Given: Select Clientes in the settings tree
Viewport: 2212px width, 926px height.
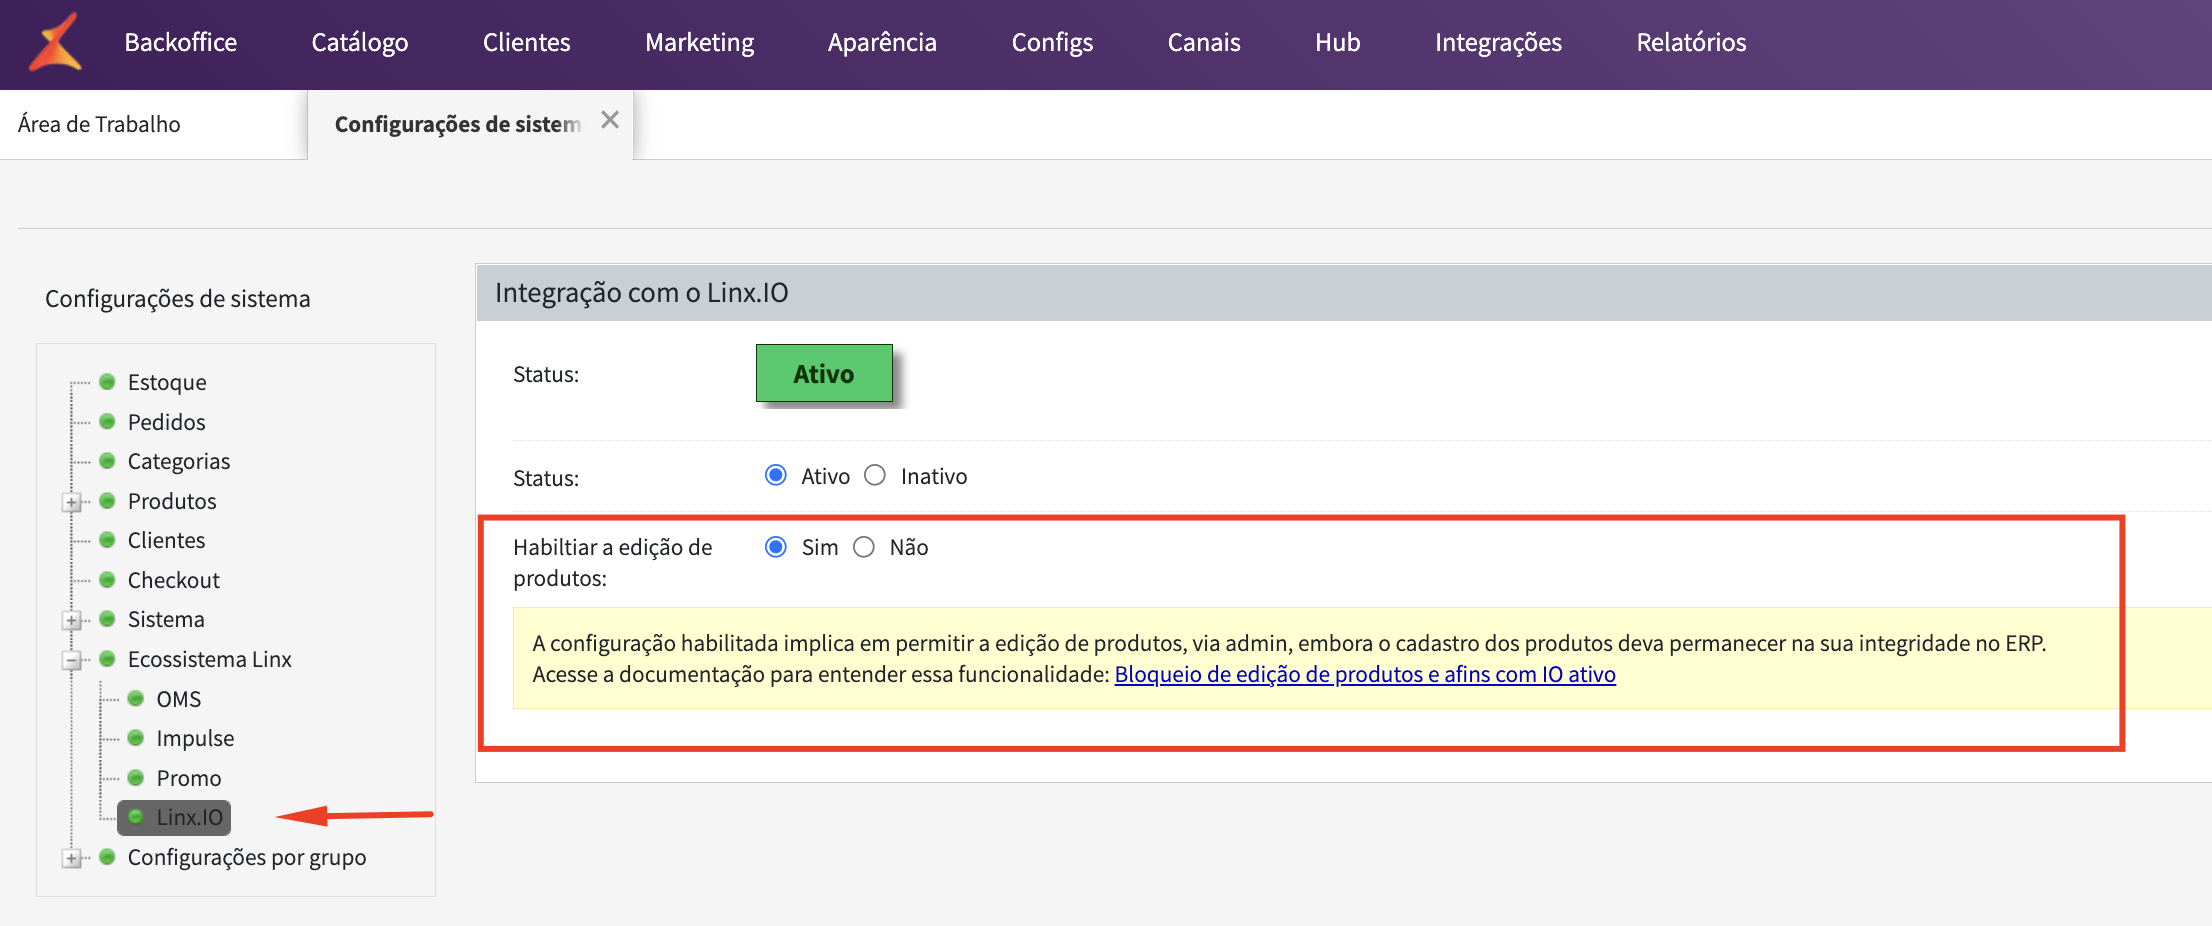Looking at the screenshot, I should 166,540.
